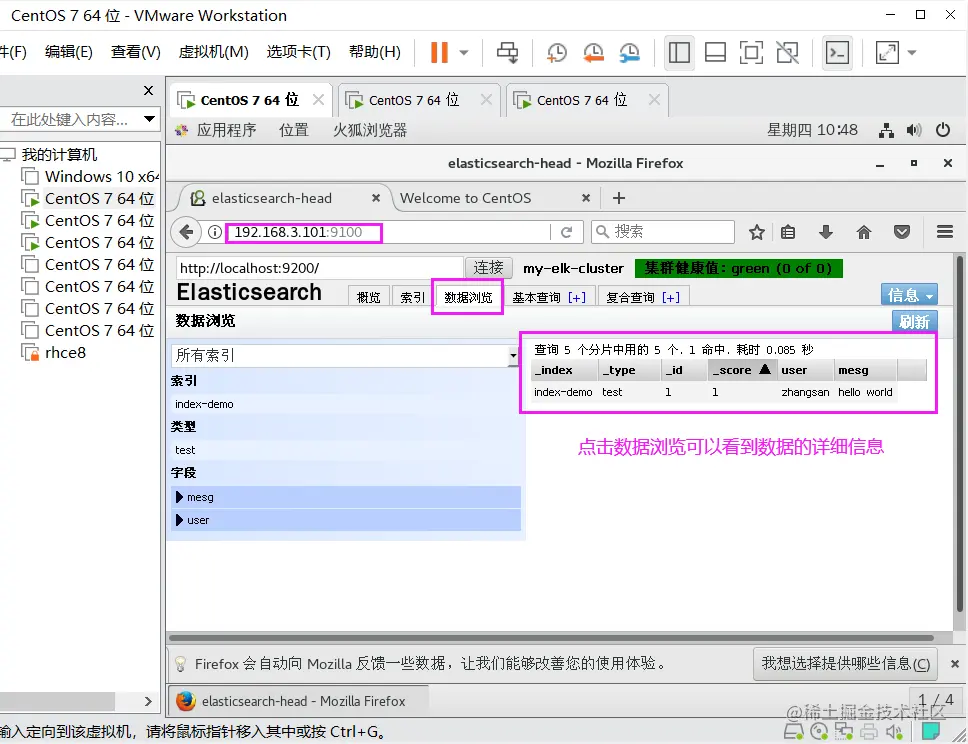The image size is (968, 744).
Task: Open the console view terminal icon
Action: click(x=837, y=52)
